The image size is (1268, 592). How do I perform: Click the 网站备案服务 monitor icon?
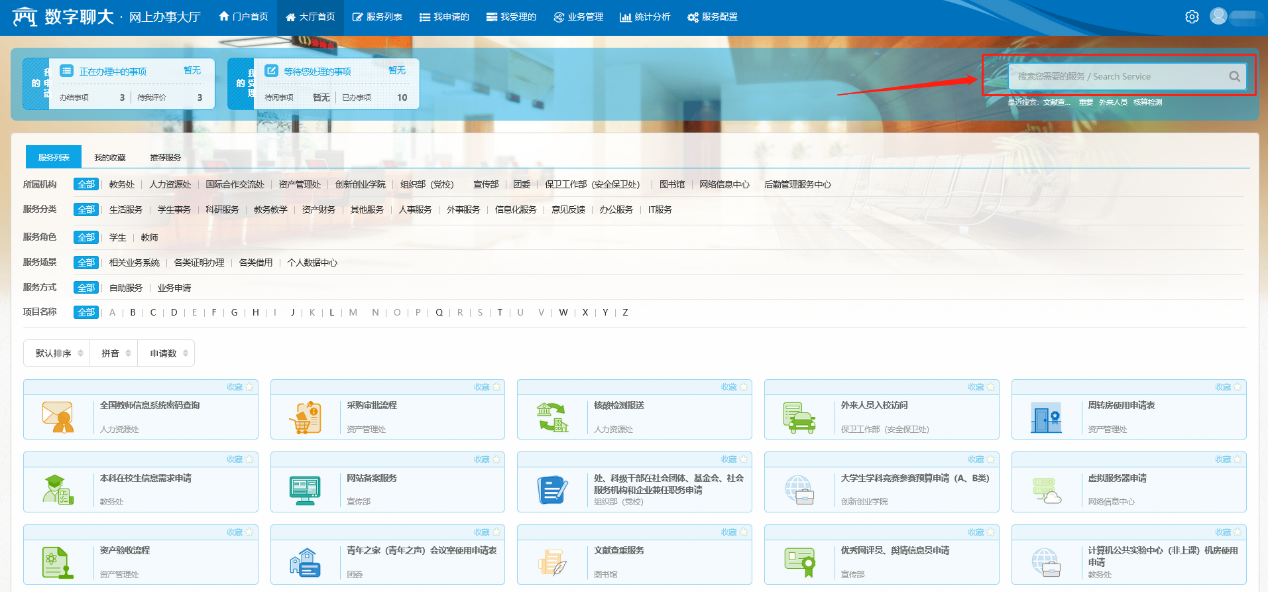(x=304, y=490)
